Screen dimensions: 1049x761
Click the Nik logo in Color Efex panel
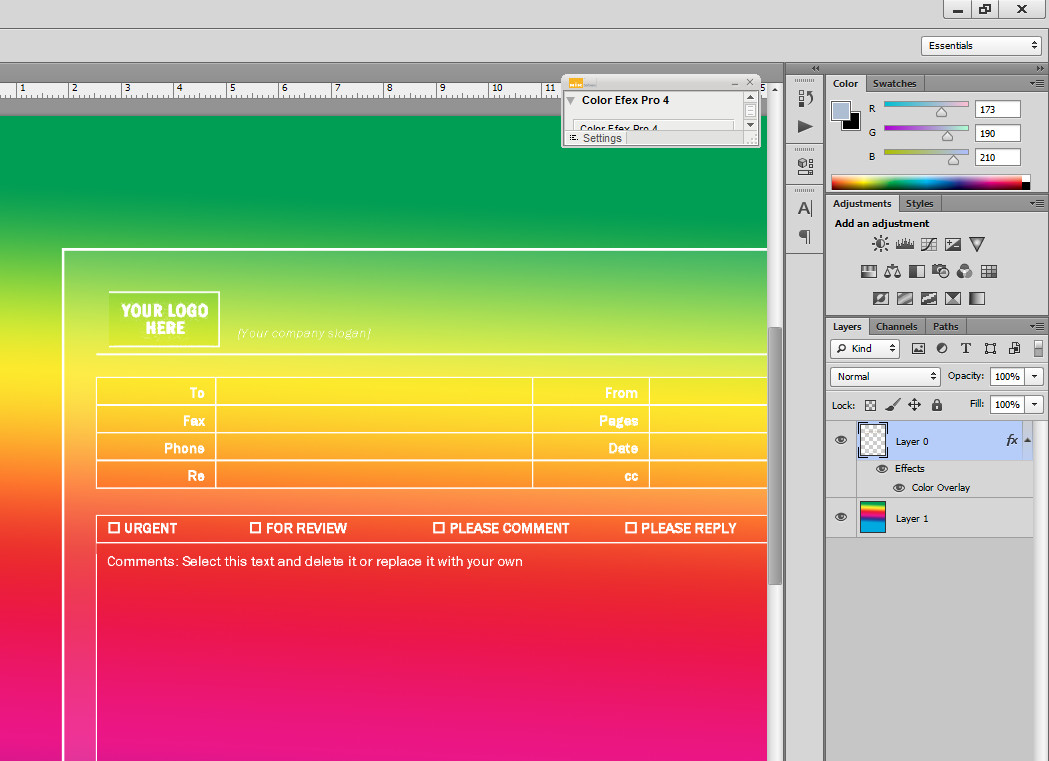point(575,83)
